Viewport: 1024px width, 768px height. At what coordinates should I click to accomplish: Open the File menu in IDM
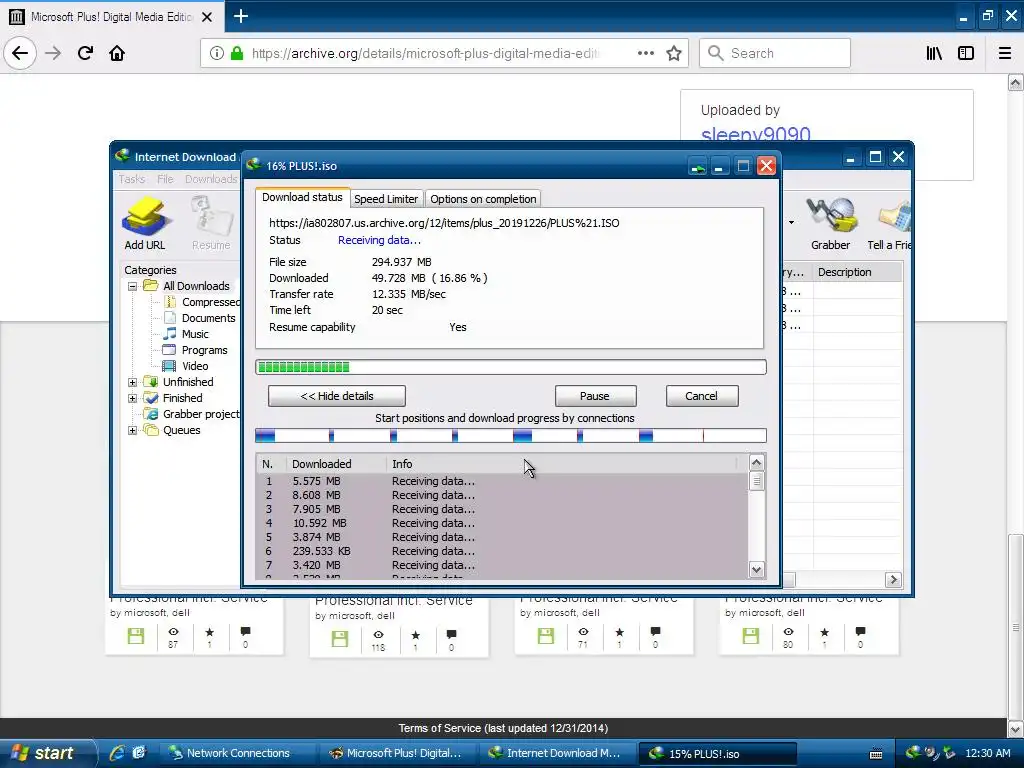(165, 179)
